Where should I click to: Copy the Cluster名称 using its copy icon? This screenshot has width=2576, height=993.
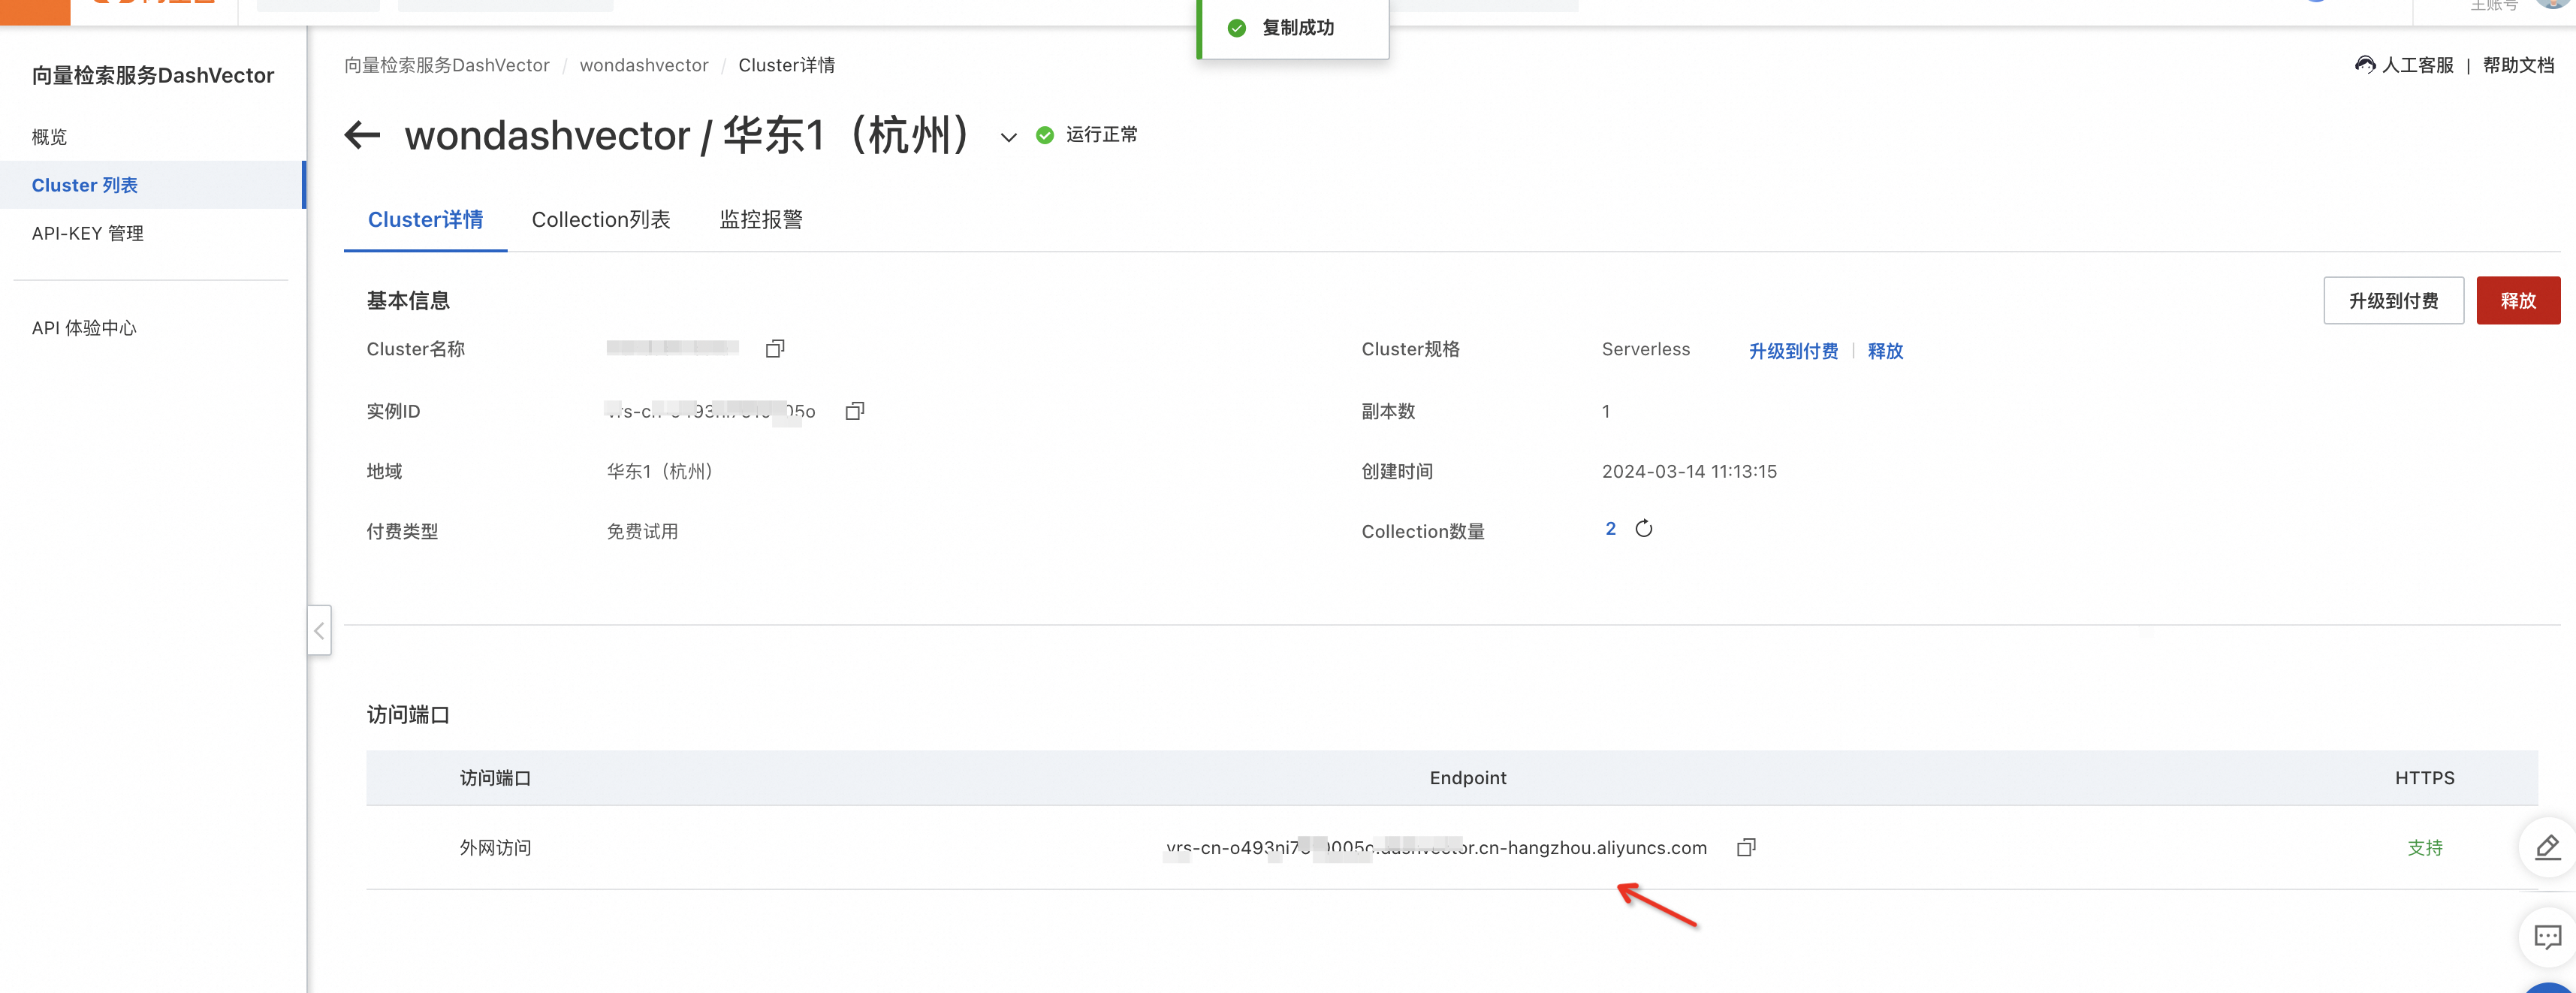[x=775, y=348]
